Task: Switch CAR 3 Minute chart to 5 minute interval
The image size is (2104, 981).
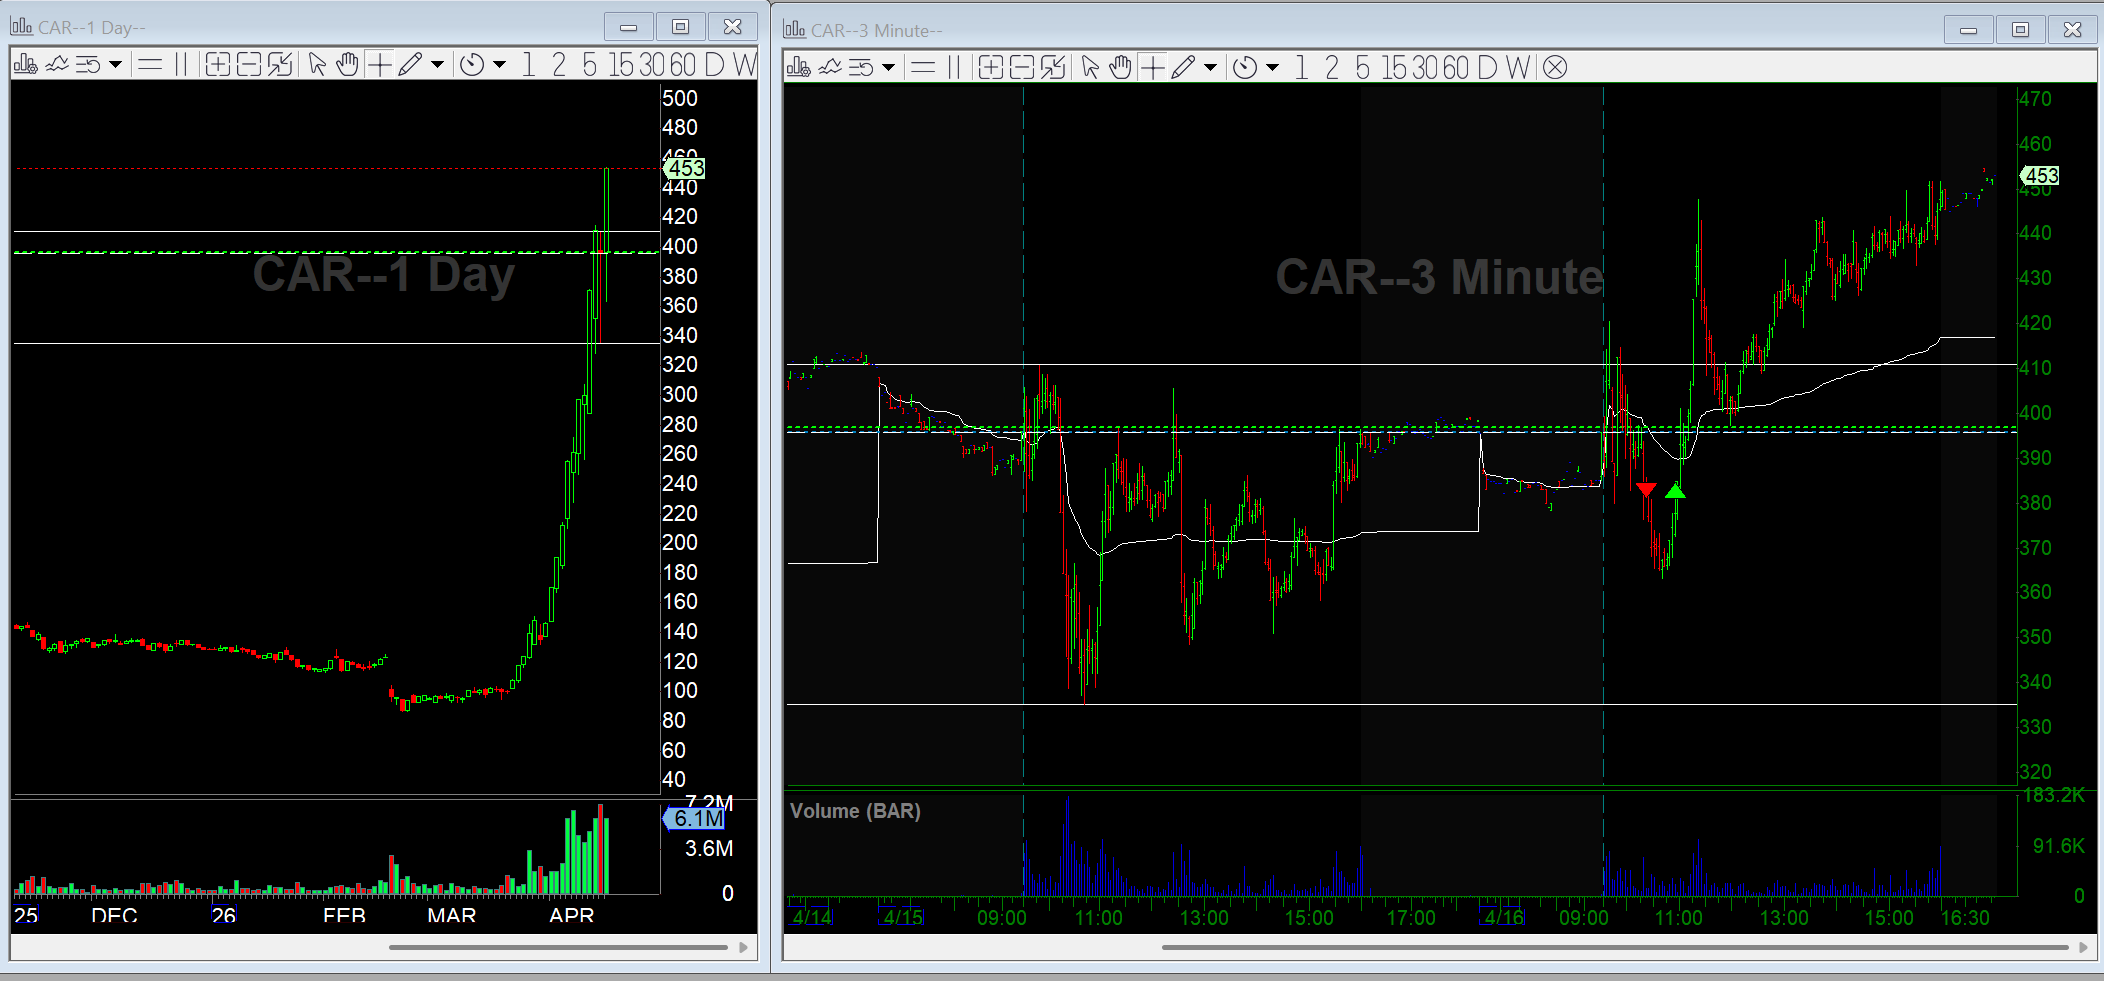Action: pyautogui.click(x=1363, y=67)
